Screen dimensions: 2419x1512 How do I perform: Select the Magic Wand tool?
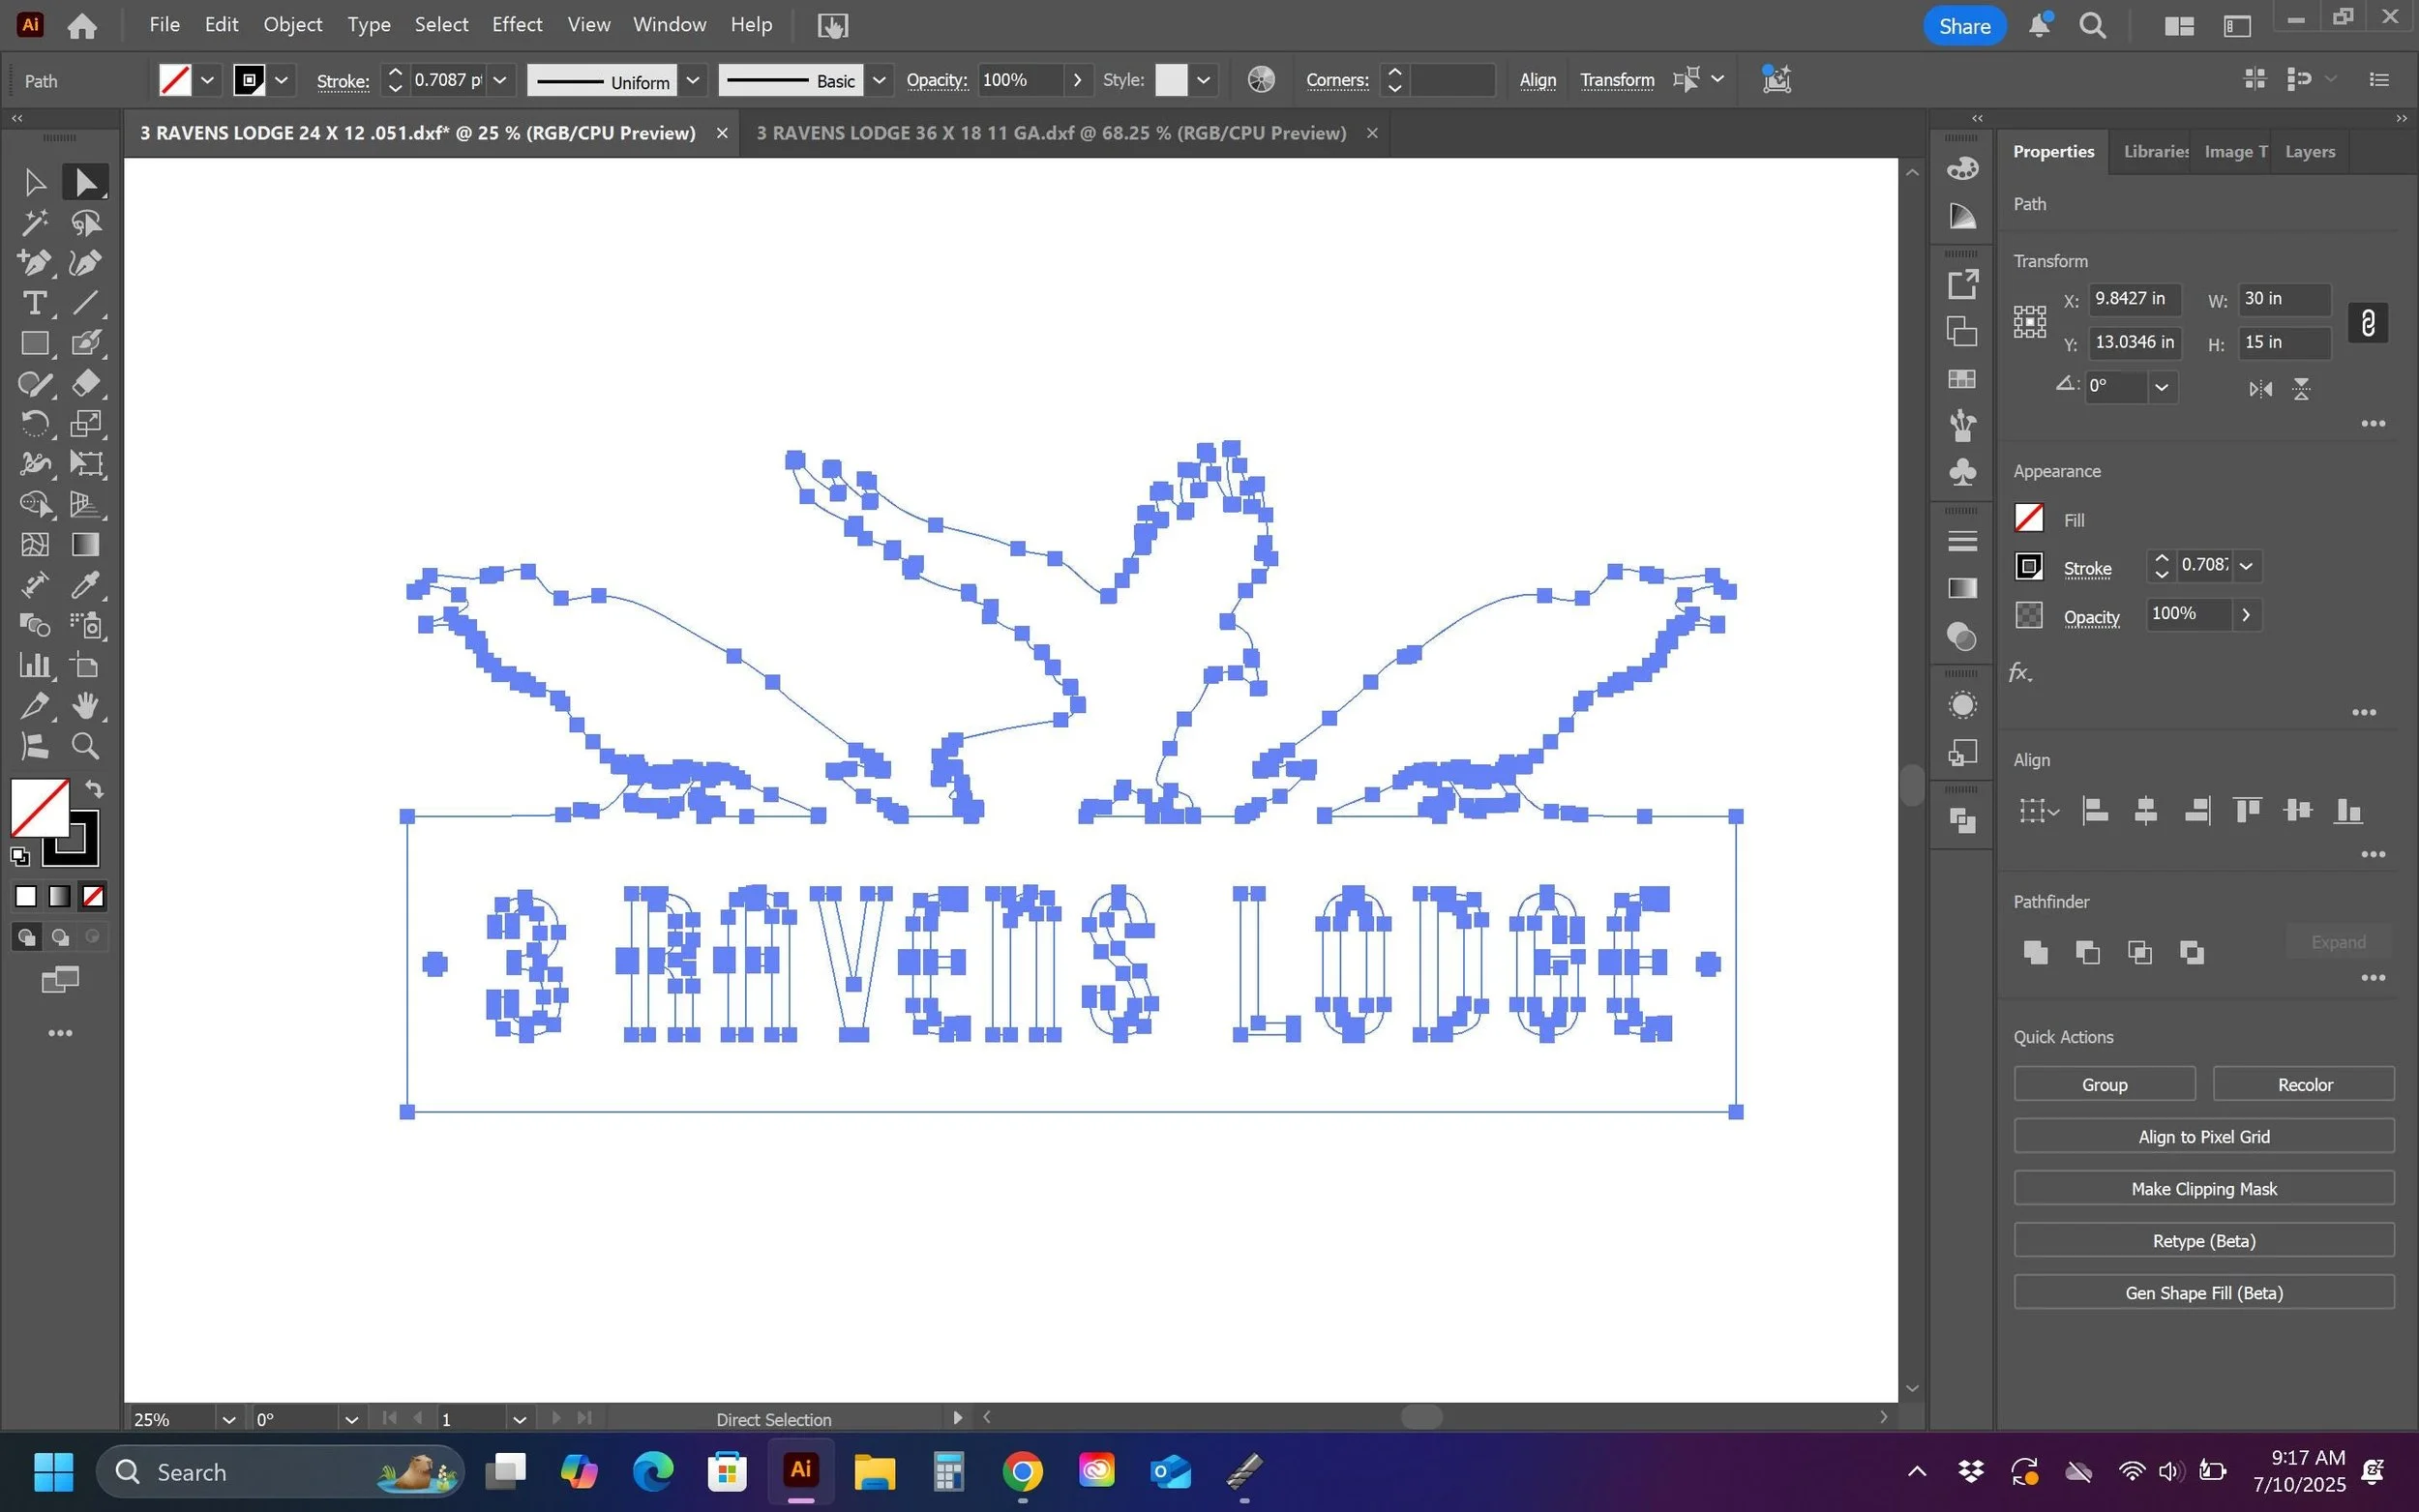click(34, 222)
